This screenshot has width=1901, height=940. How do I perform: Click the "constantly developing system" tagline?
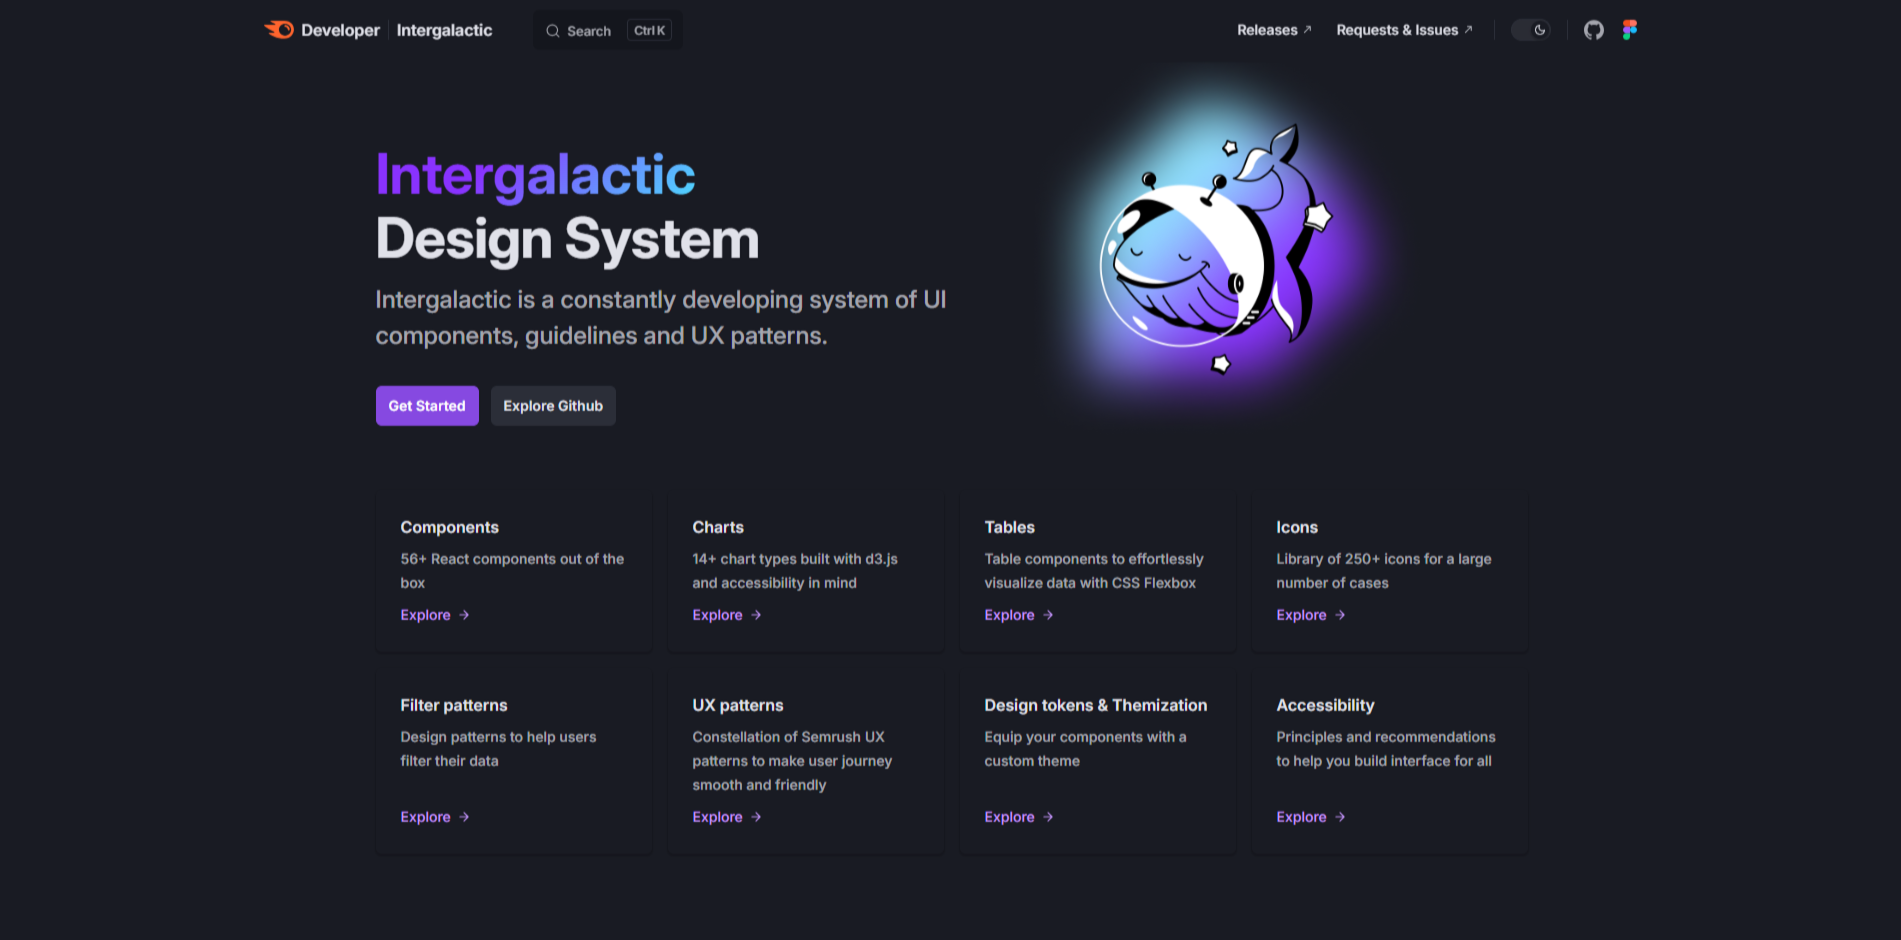click(x=660, y=318)
